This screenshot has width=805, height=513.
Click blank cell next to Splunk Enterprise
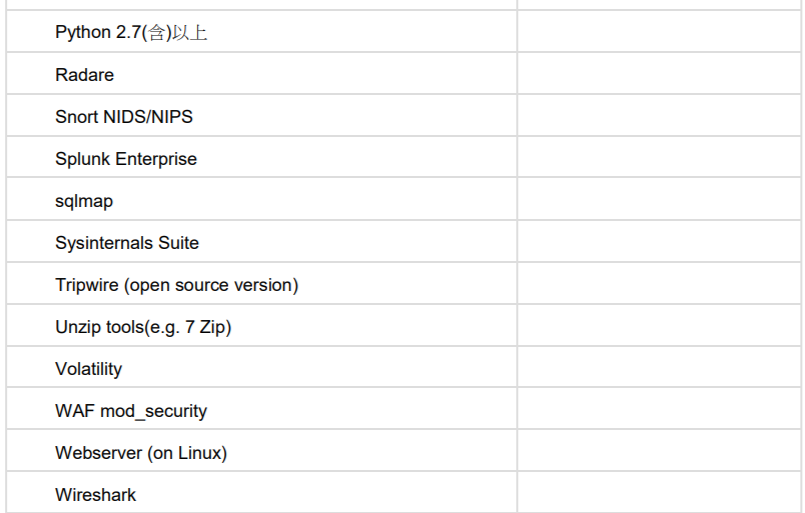[659, 157]
